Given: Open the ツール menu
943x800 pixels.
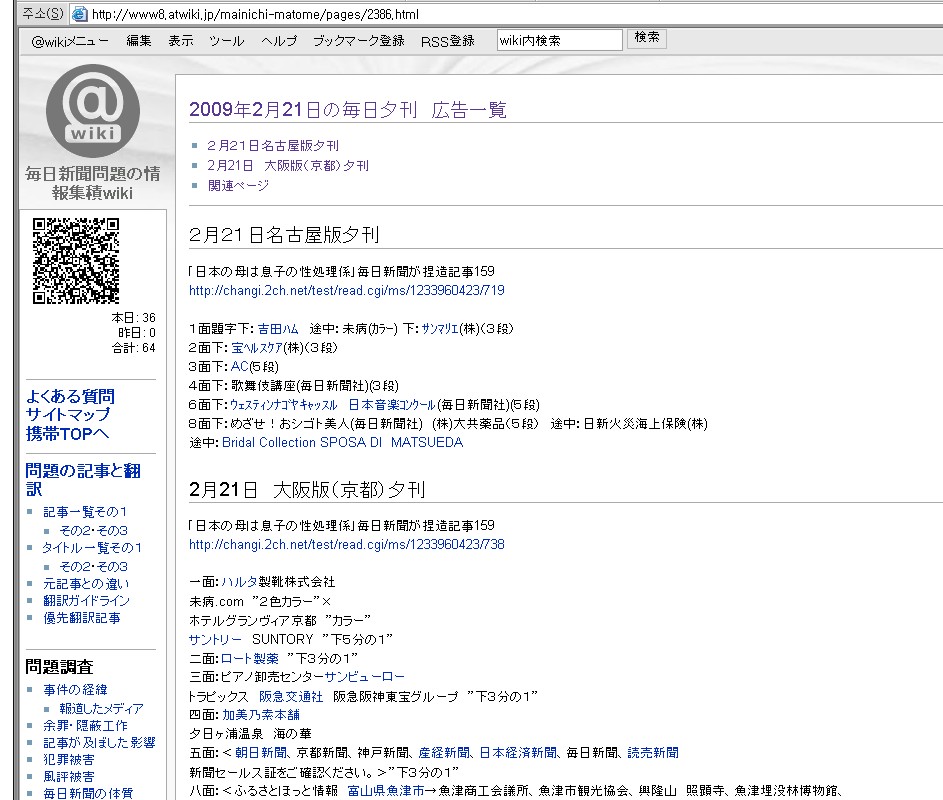Looking at the screenshot, I should point(227,41).
